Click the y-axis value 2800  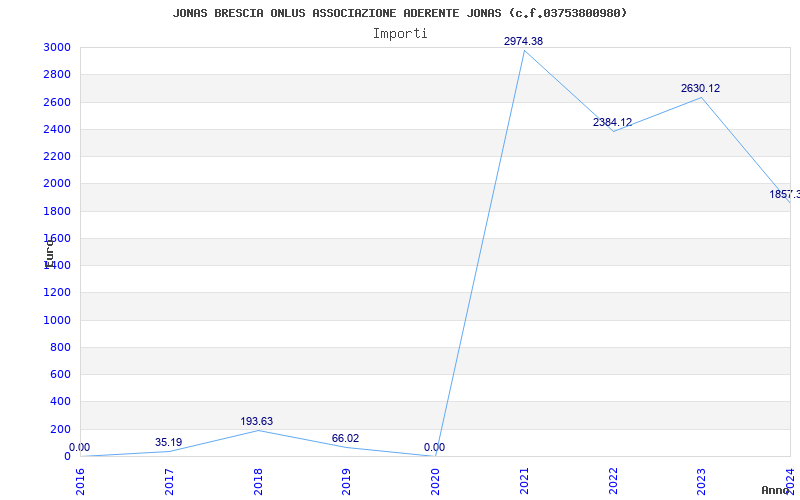(x=58, y=74)
